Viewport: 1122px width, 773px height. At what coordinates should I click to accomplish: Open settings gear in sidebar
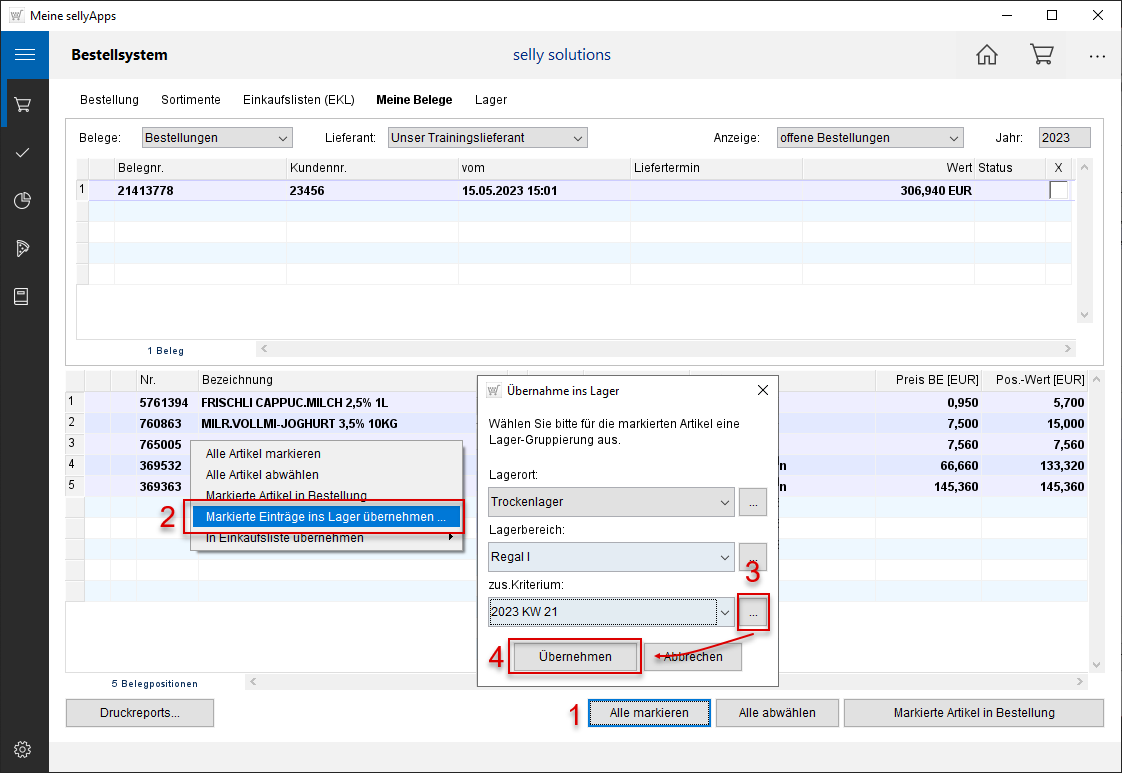coord(23,749)
